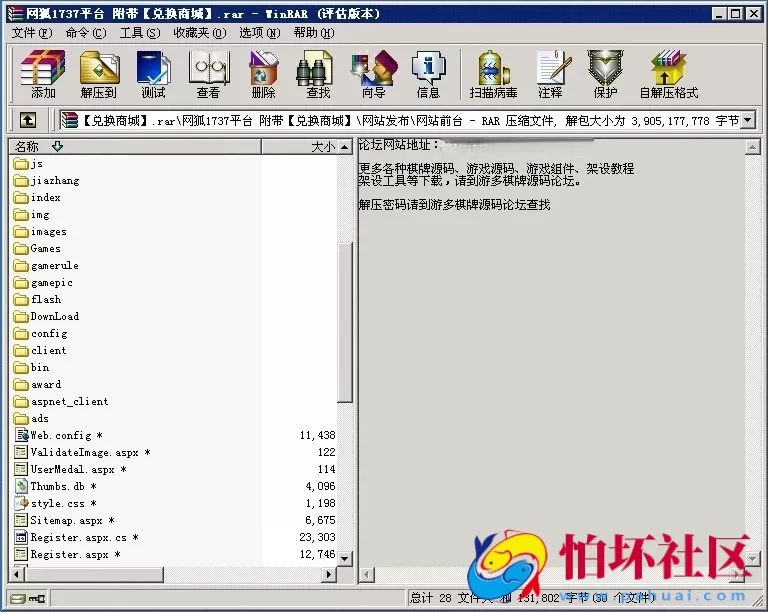Click the style.css file icon
The width and height of the screenshot is (768, 612).
point(22,503)
